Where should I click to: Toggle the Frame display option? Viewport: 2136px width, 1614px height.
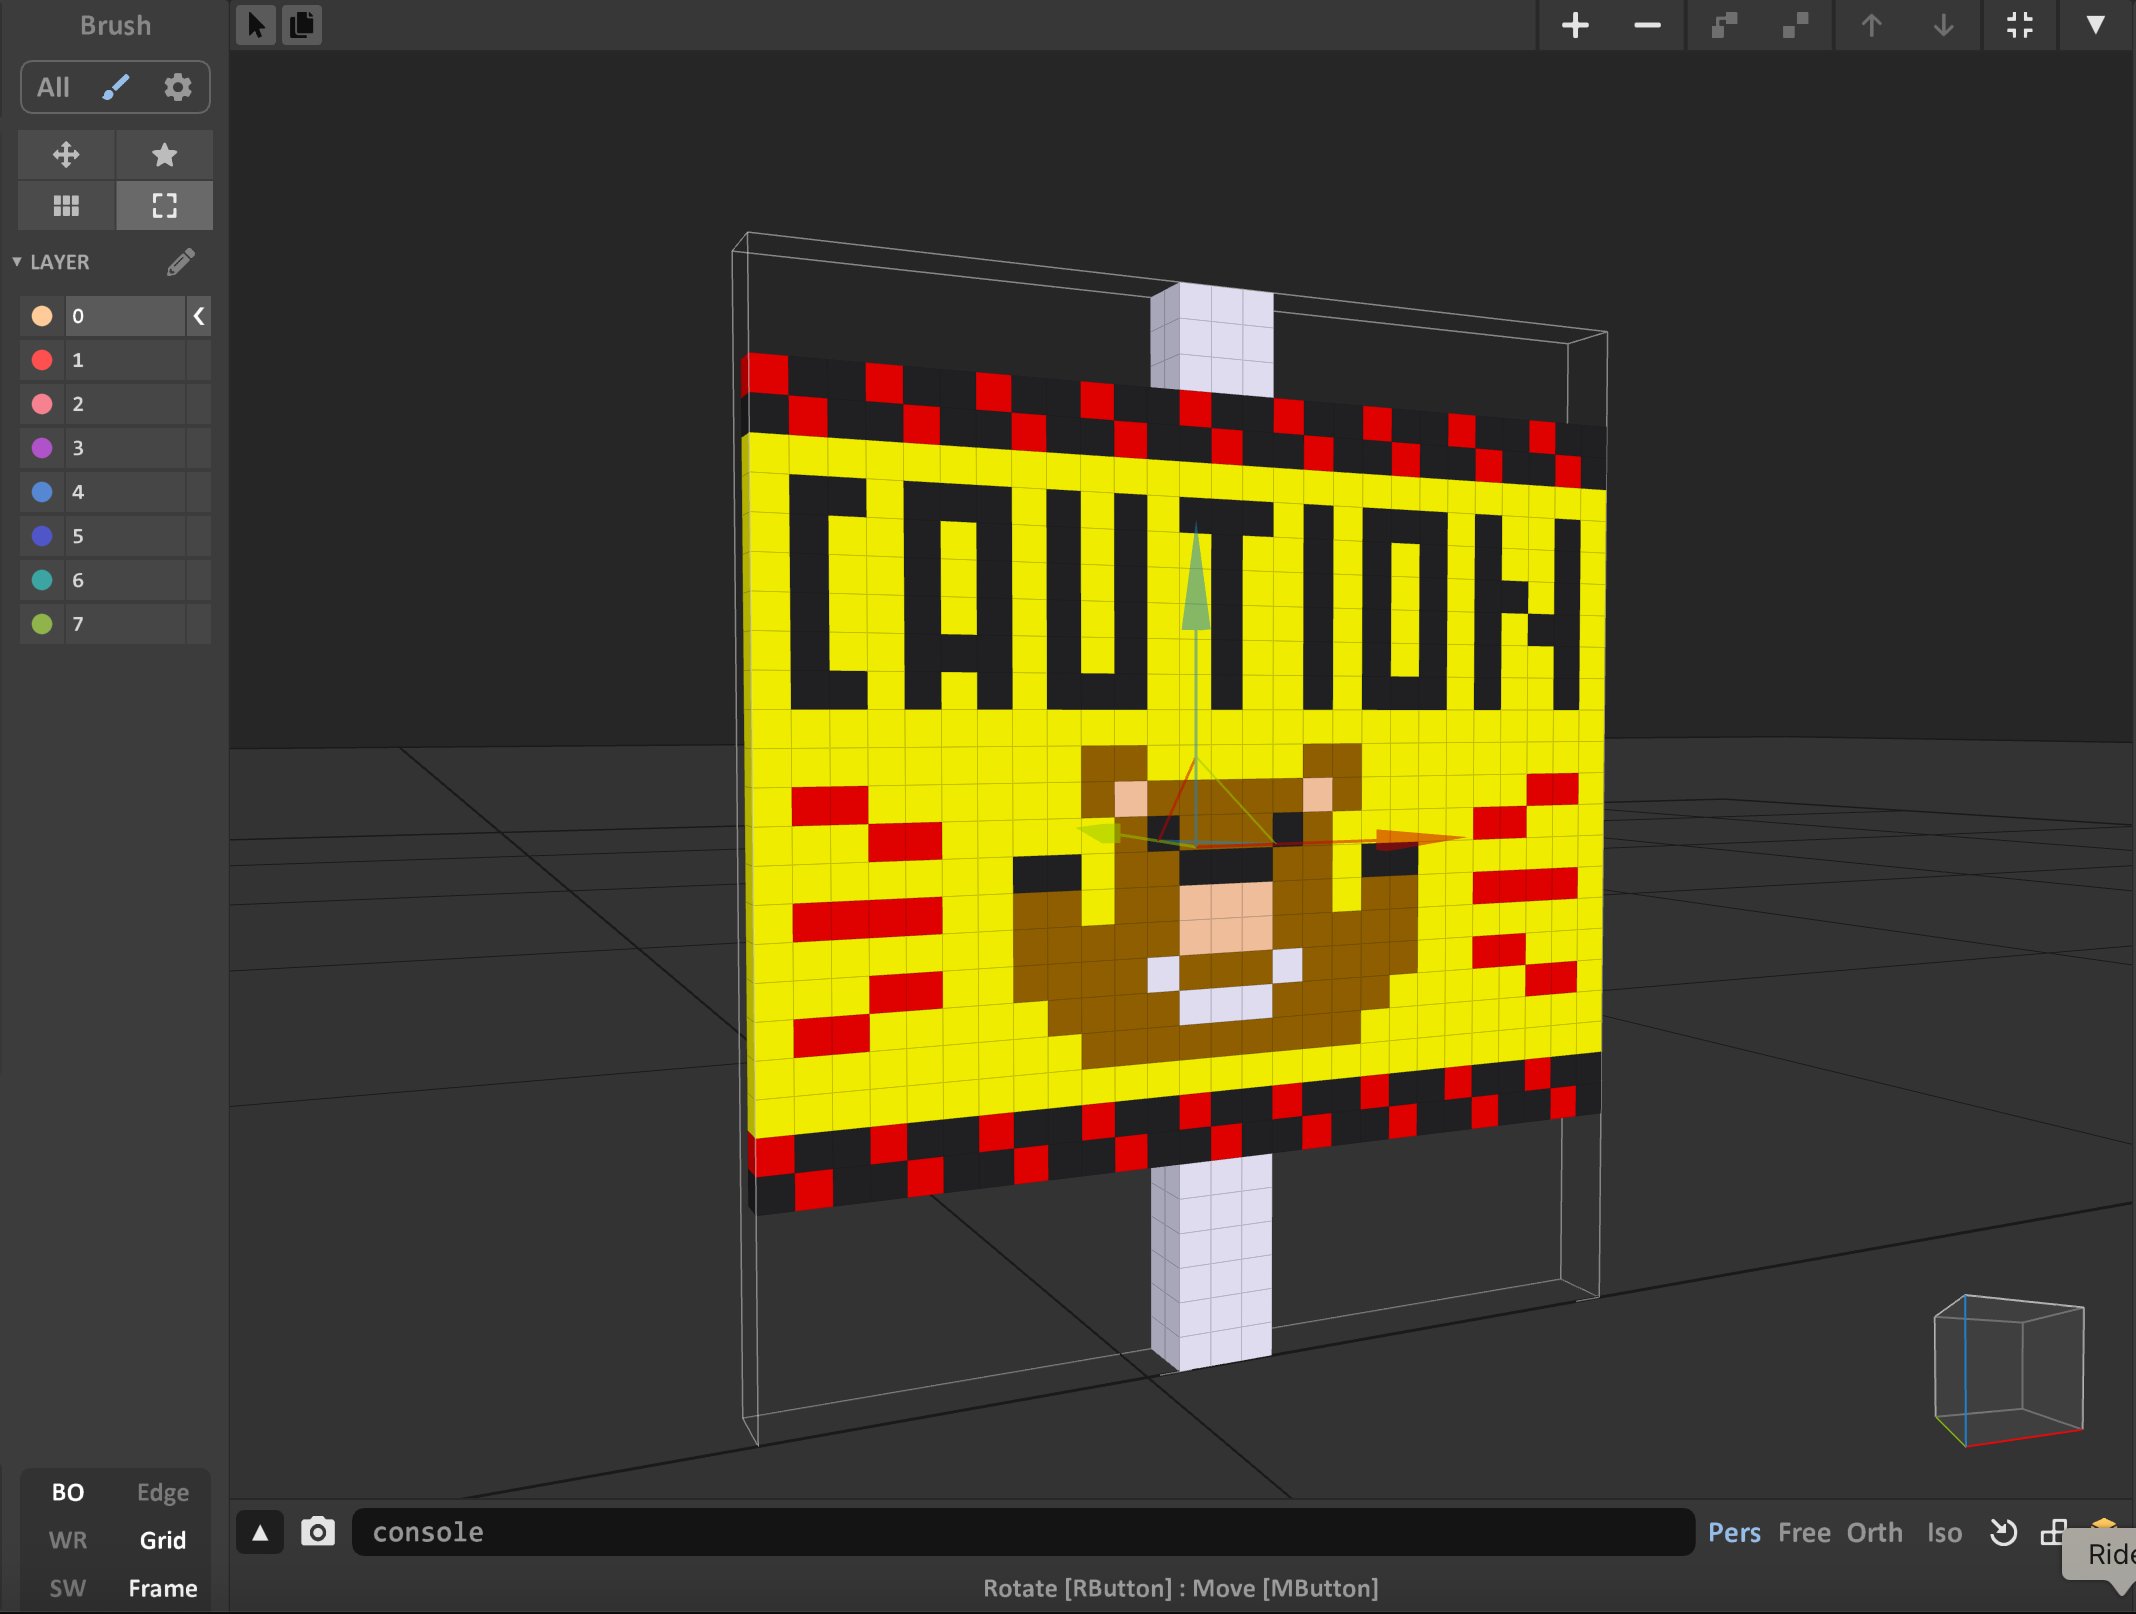pyautogui.click(x=163, y=1588)
